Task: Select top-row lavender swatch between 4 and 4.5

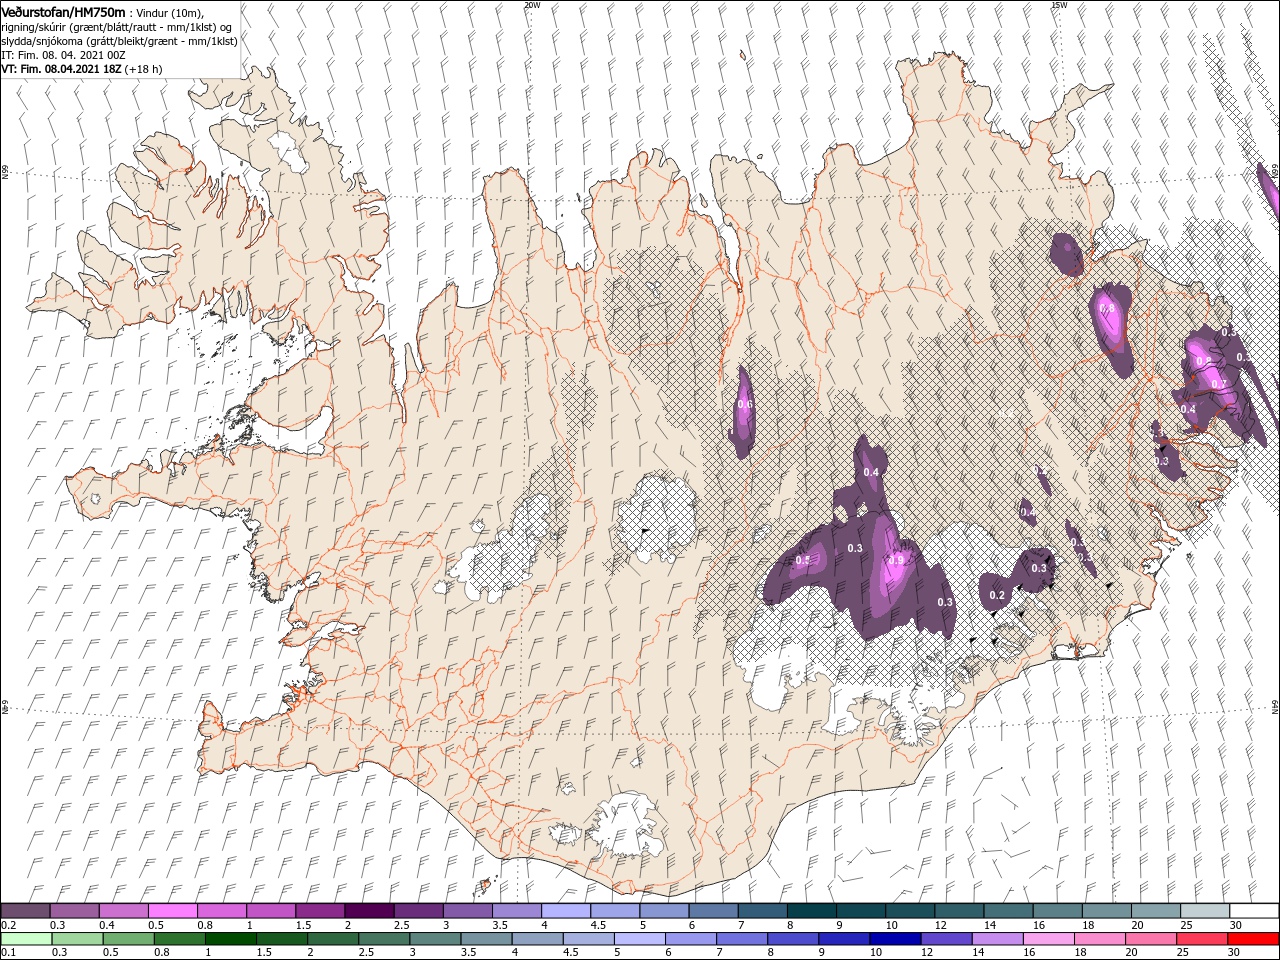Action: click(566, 910)
